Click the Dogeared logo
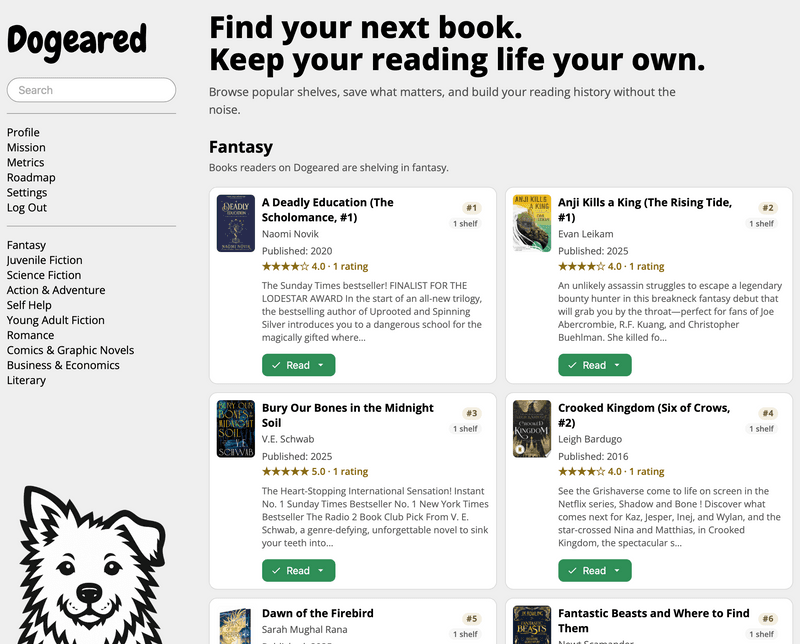The image size is (800, 644). click(x=77, y=43)
